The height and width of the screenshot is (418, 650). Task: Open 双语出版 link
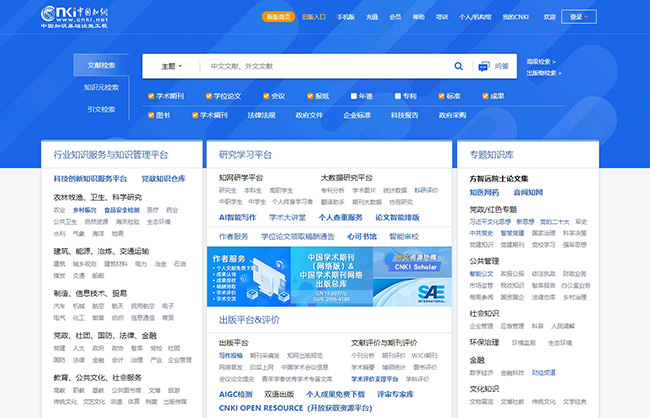279,394
